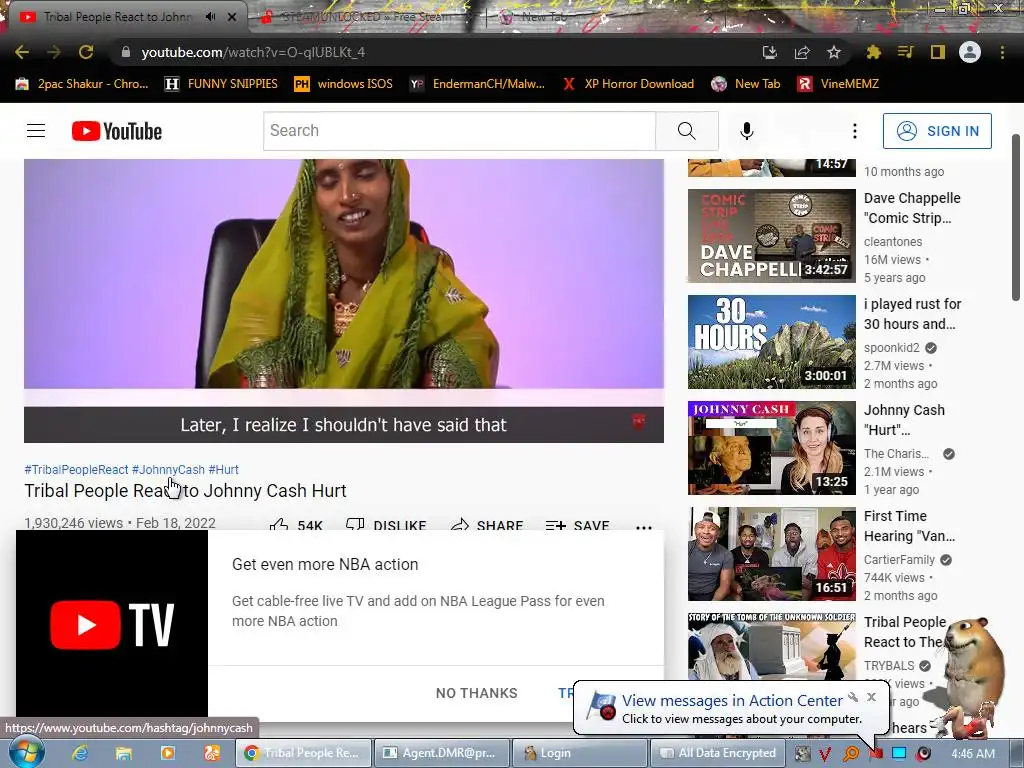
Task: Open the CartierFamily channel name
Action: (899, 560)
